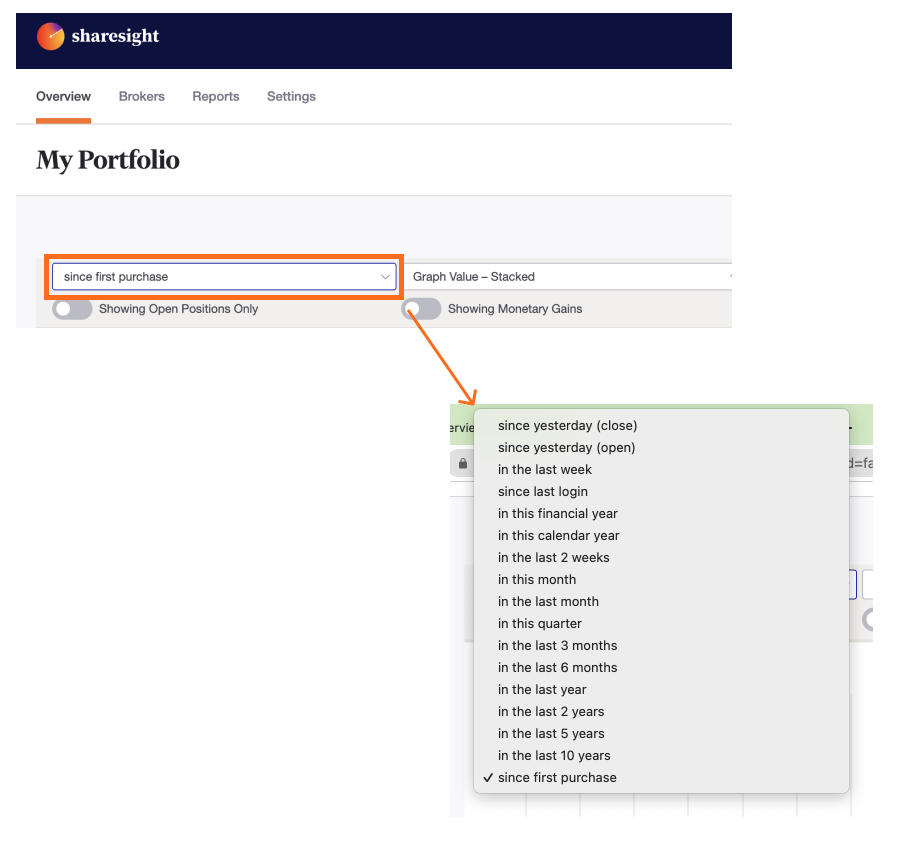
Task: Pick 'in the last 10 years' option
Action: 554,755
